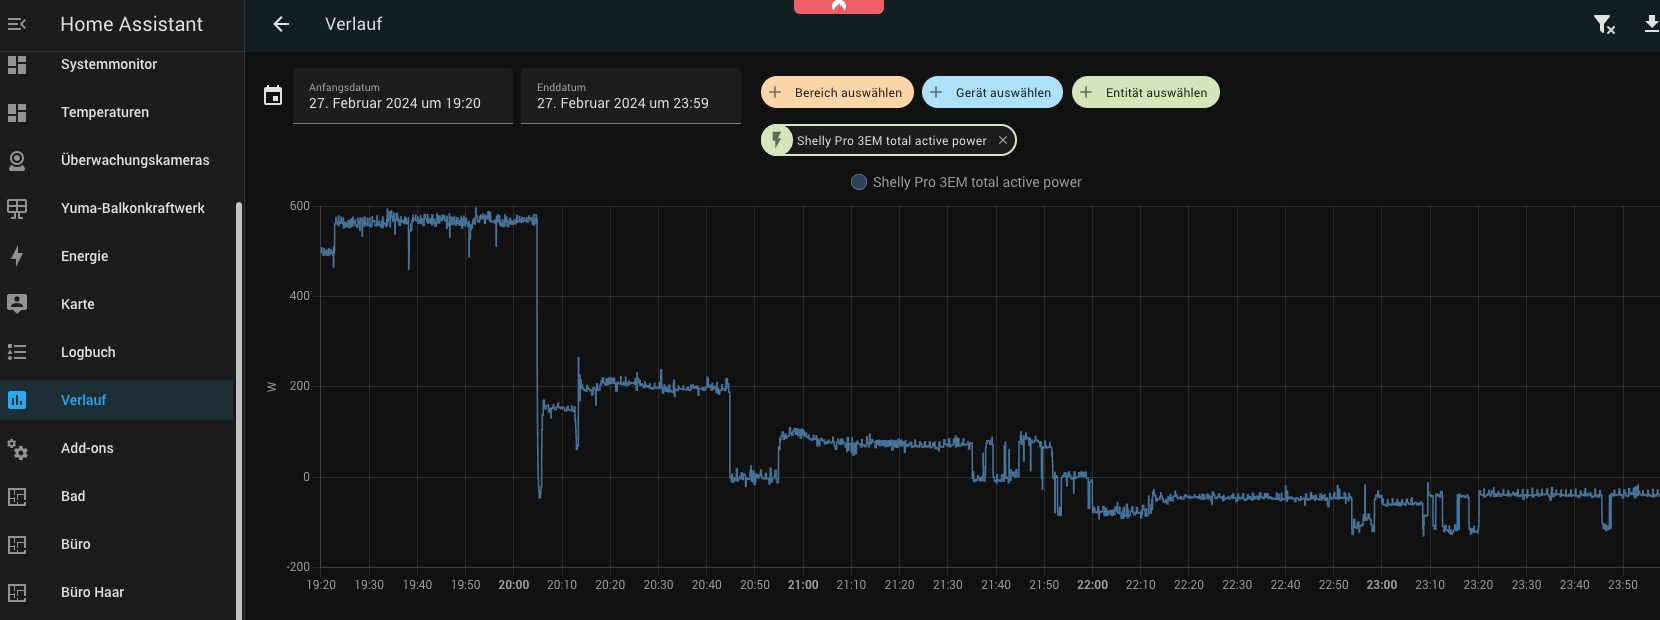The width and height of the screenshot is (1660, 620).
Task: Click the Bad floor plan icon
Action: click(17, 496)
